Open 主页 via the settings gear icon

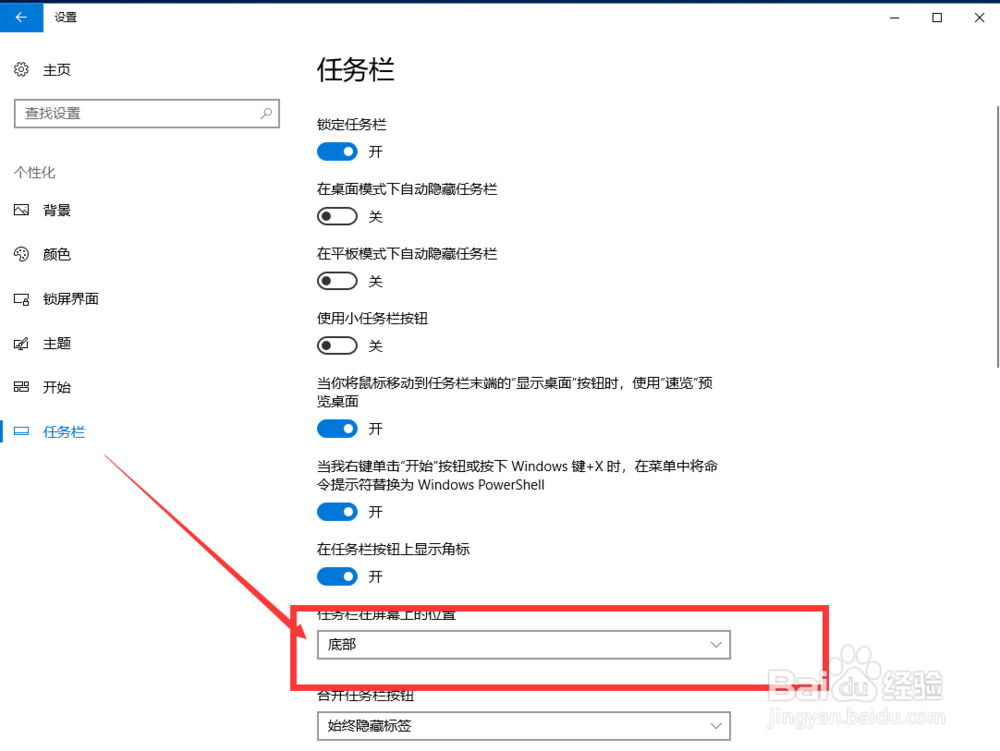click(x=22, y=69)
